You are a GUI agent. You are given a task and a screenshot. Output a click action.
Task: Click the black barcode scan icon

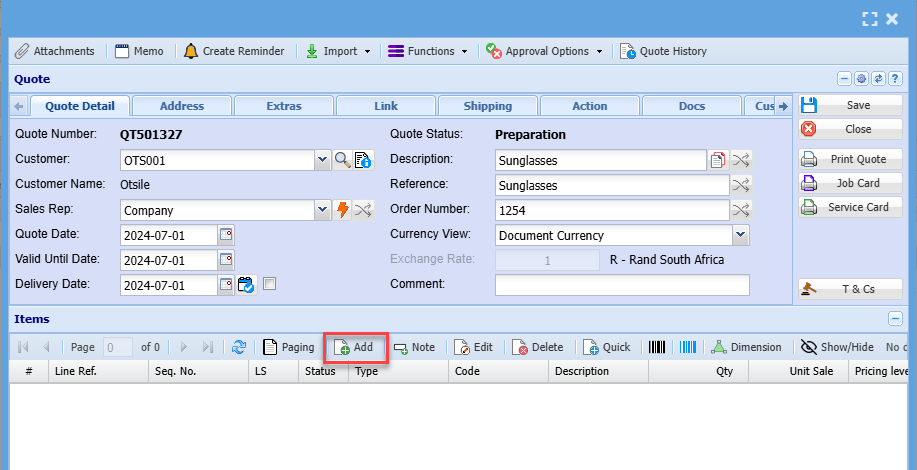click(657, 347)
